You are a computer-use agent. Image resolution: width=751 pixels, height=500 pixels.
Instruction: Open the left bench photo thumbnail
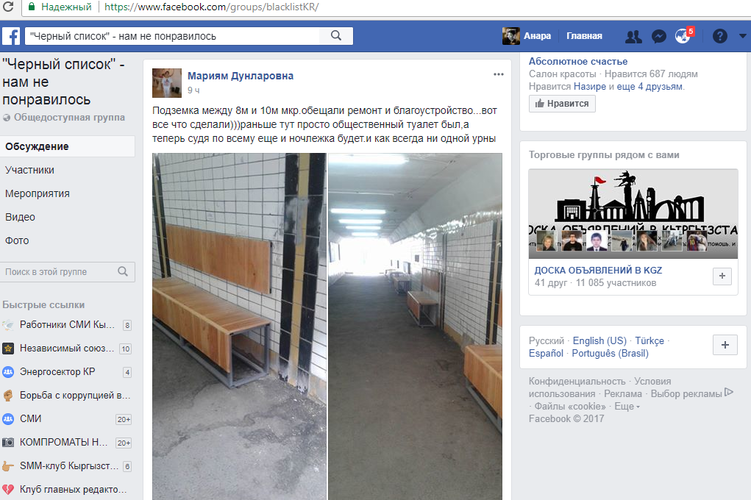(239, 326)
